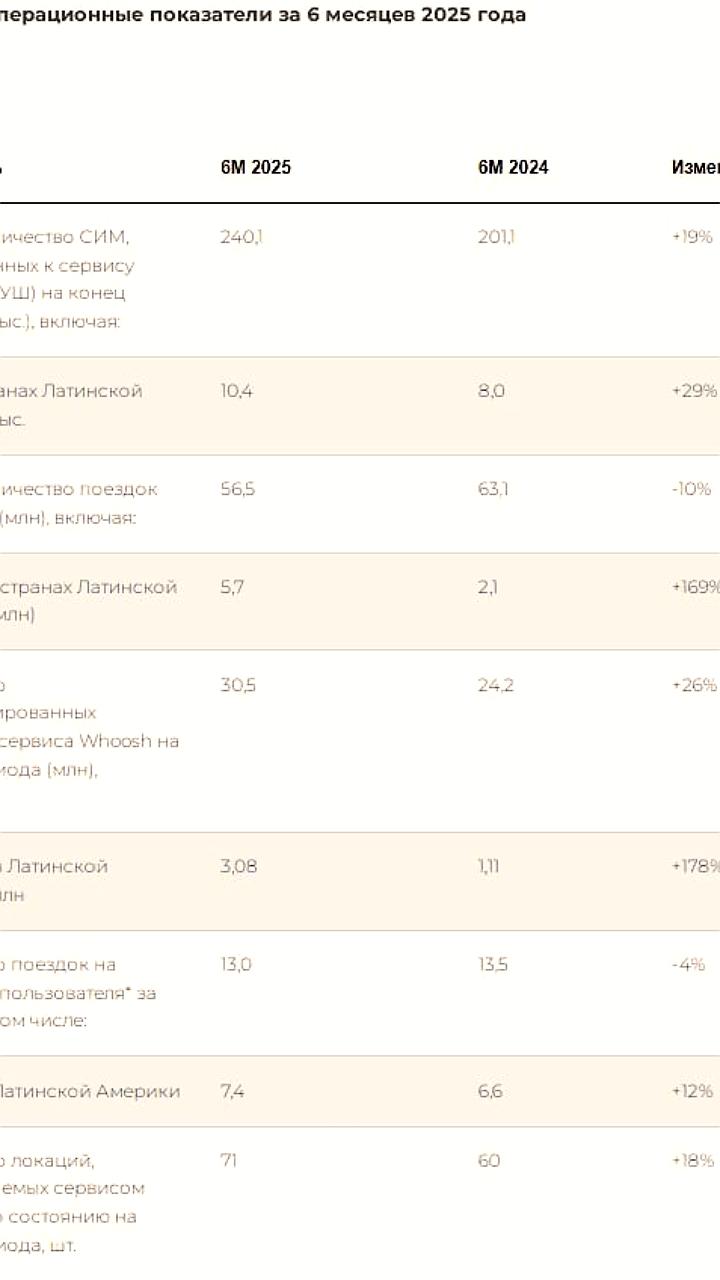Click the 6М 2025 column header
Viewport: 720px width, 1280px height.
click(x=256, y=168)
